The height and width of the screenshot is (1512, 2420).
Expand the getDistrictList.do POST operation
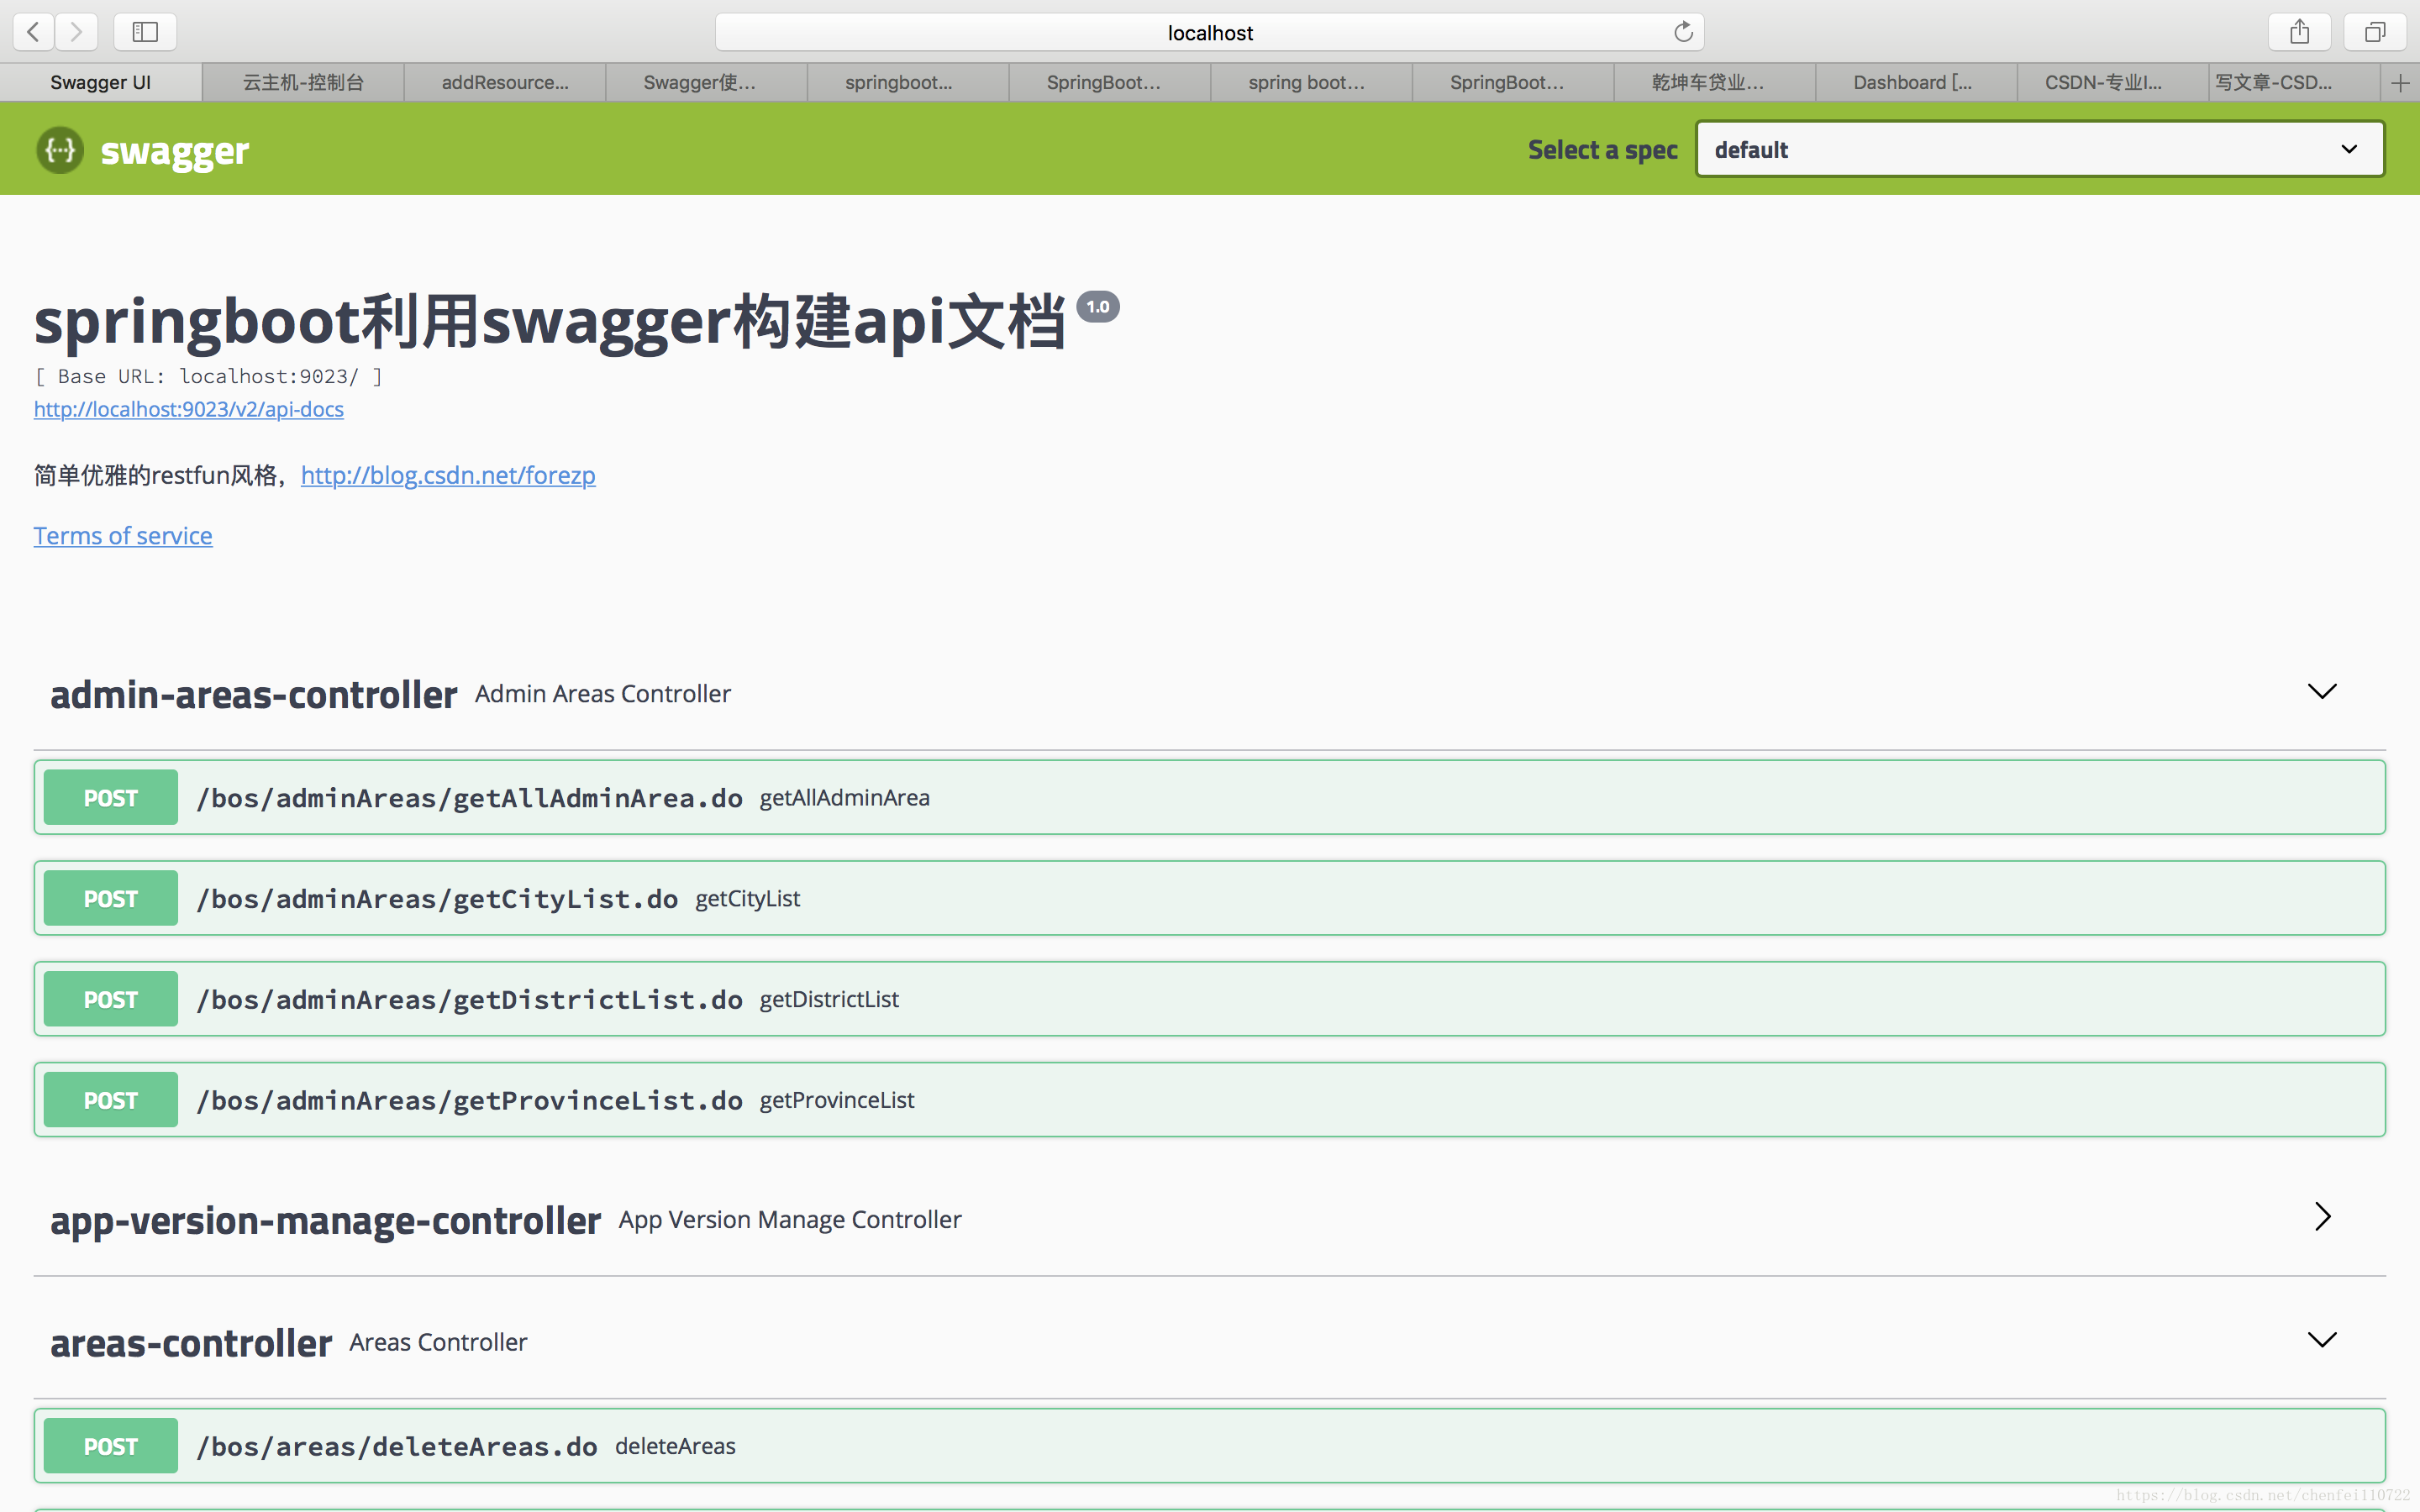tap(1209, 999)
